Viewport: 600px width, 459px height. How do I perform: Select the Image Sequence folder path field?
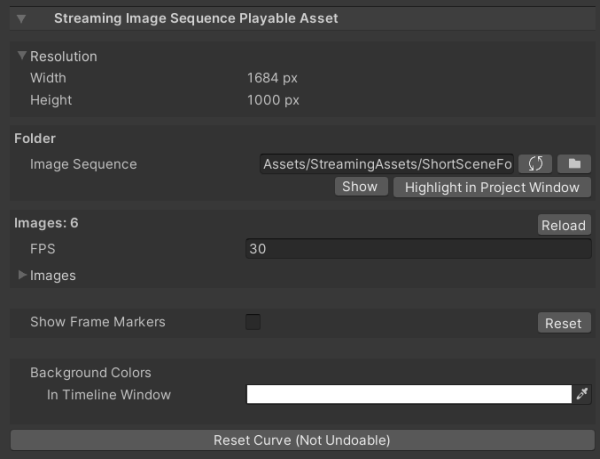[x=386, y=164]
